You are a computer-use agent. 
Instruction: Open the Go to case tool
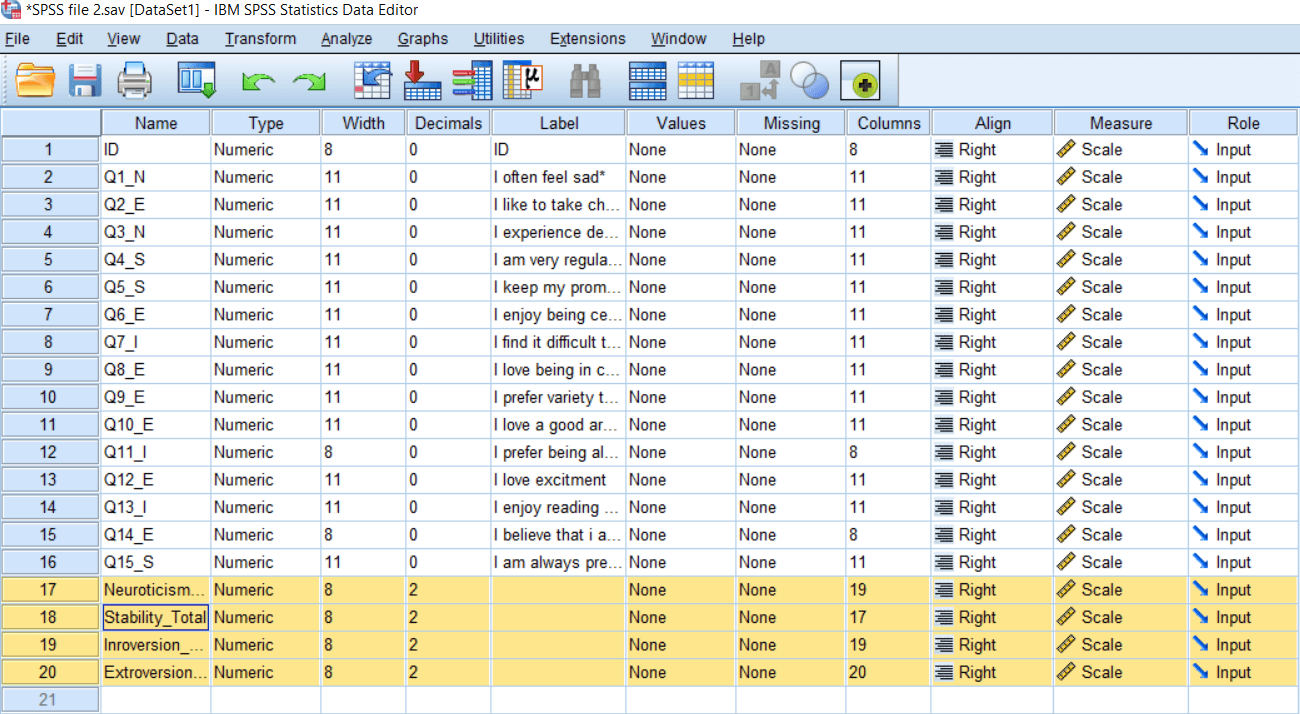click(372, 80)
